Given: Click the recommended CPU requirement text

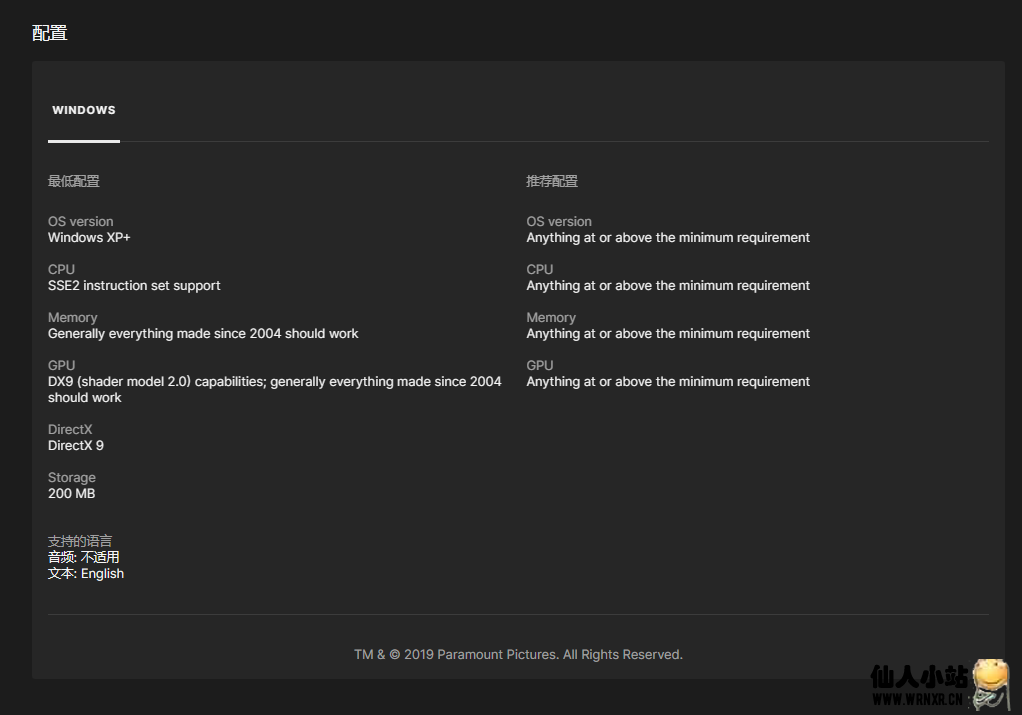Looking at the screenshot, I should [668, 286].
